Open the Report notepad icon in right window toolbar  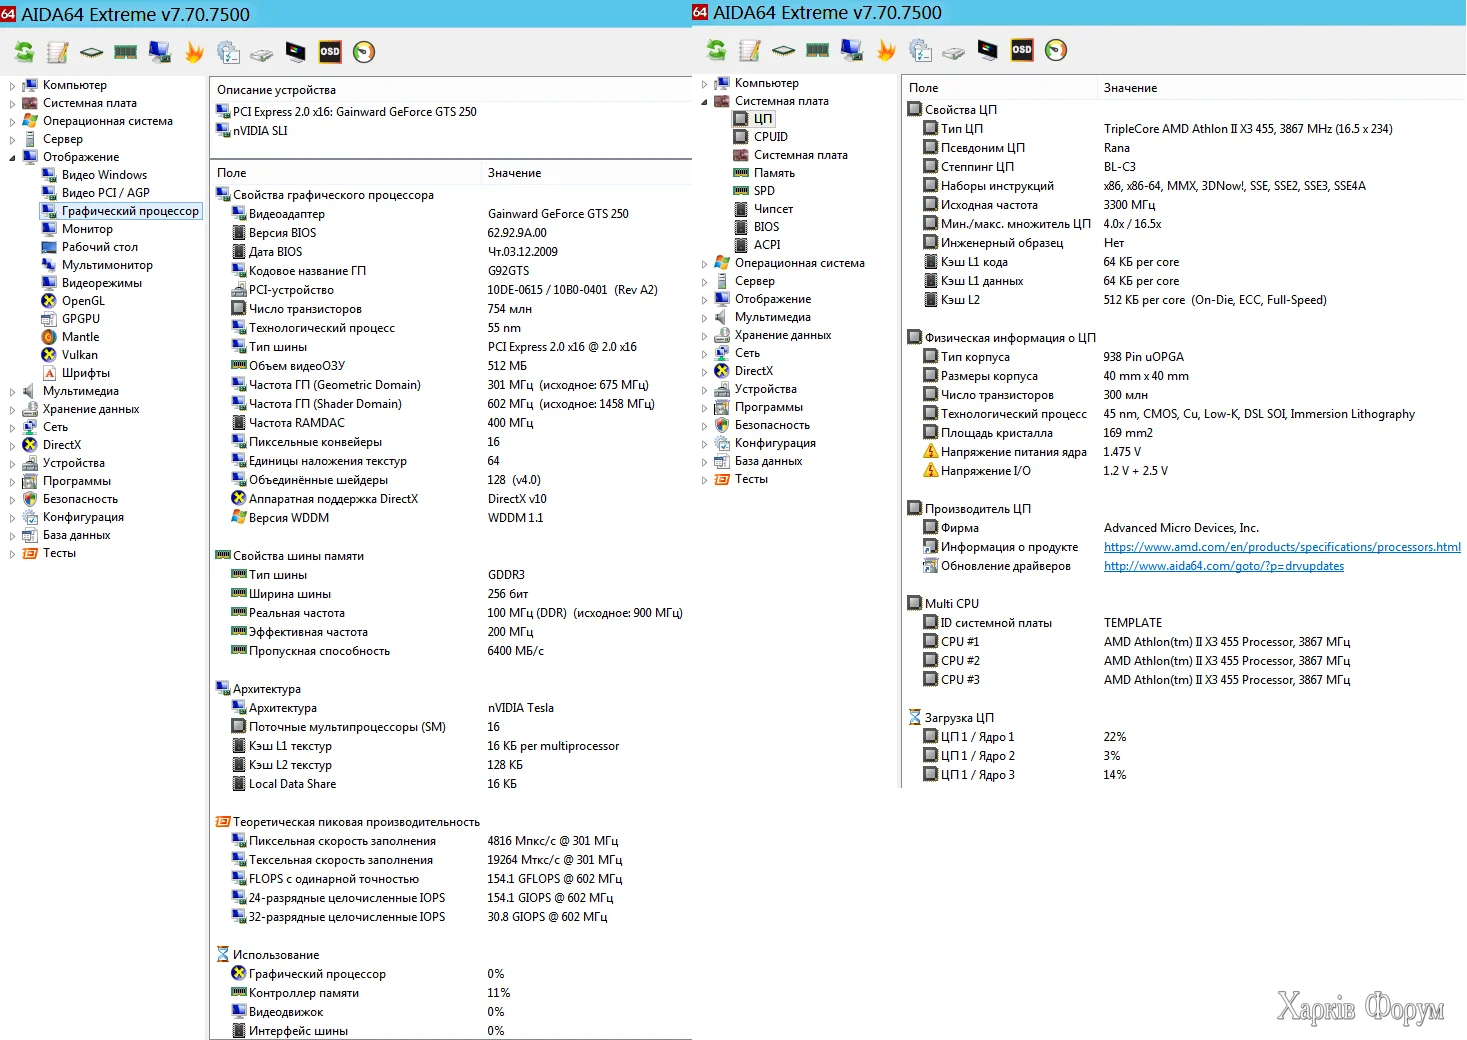pyautogui.click(x=750, y=50)
